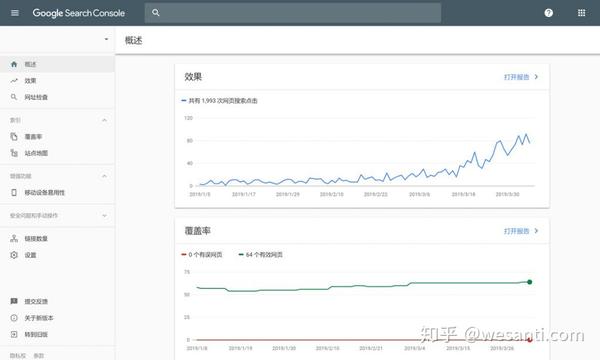
Task: Open 覆盖率 in the sidebar
Action: (57, 137)
